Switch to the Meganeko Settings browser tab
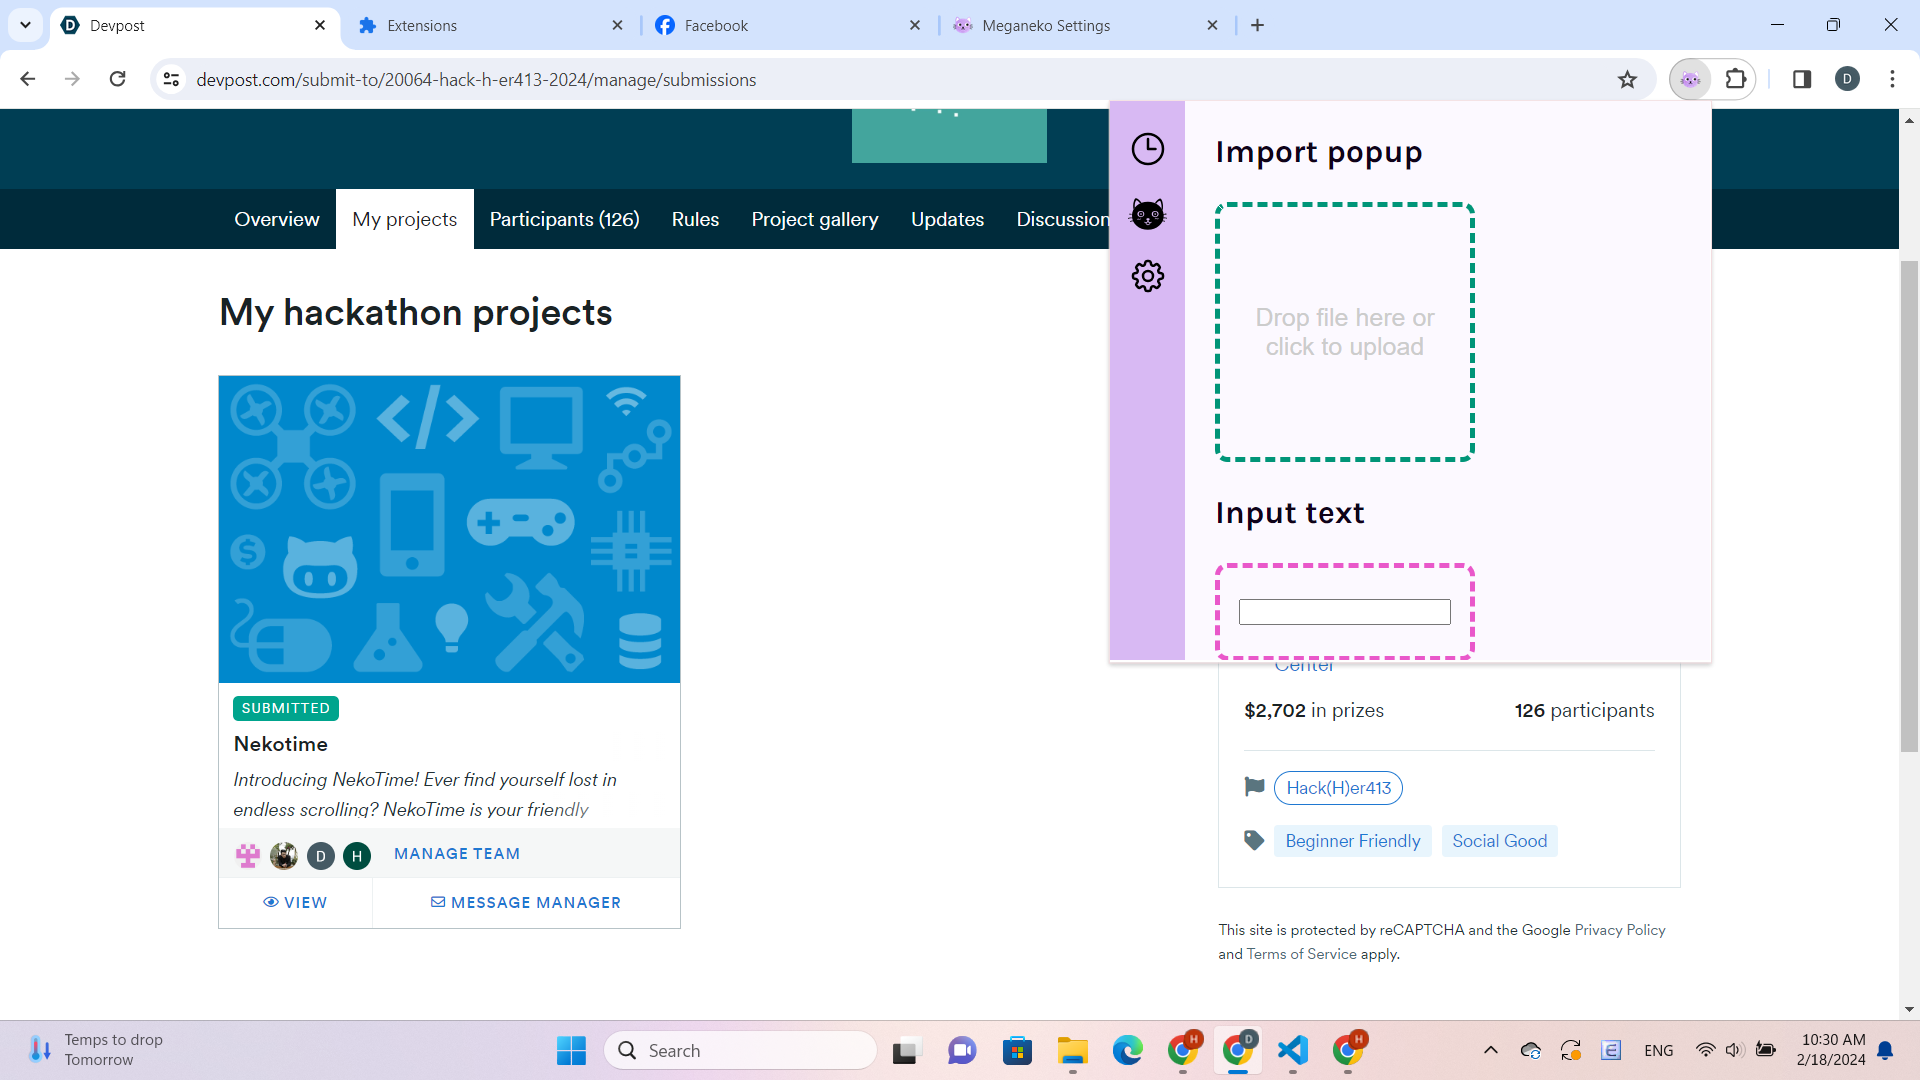The width and height of the screenshot is (1920, 1080). [1045, 26]
